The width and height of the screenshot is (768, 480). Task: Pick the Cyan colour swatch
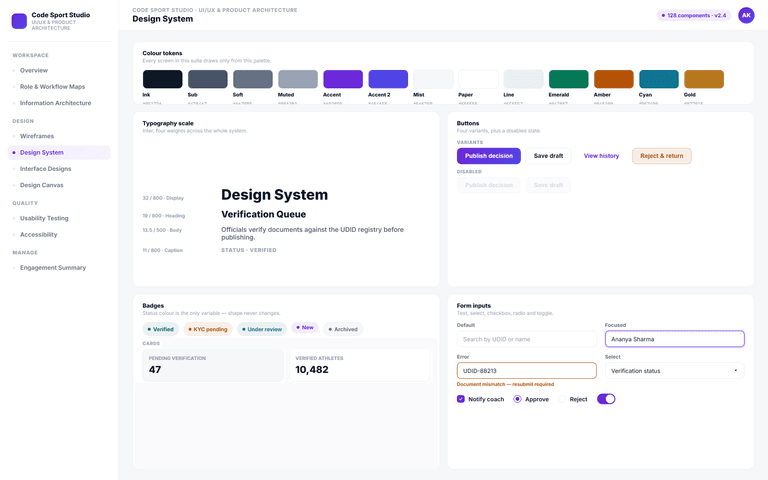[x=659, y=79]
